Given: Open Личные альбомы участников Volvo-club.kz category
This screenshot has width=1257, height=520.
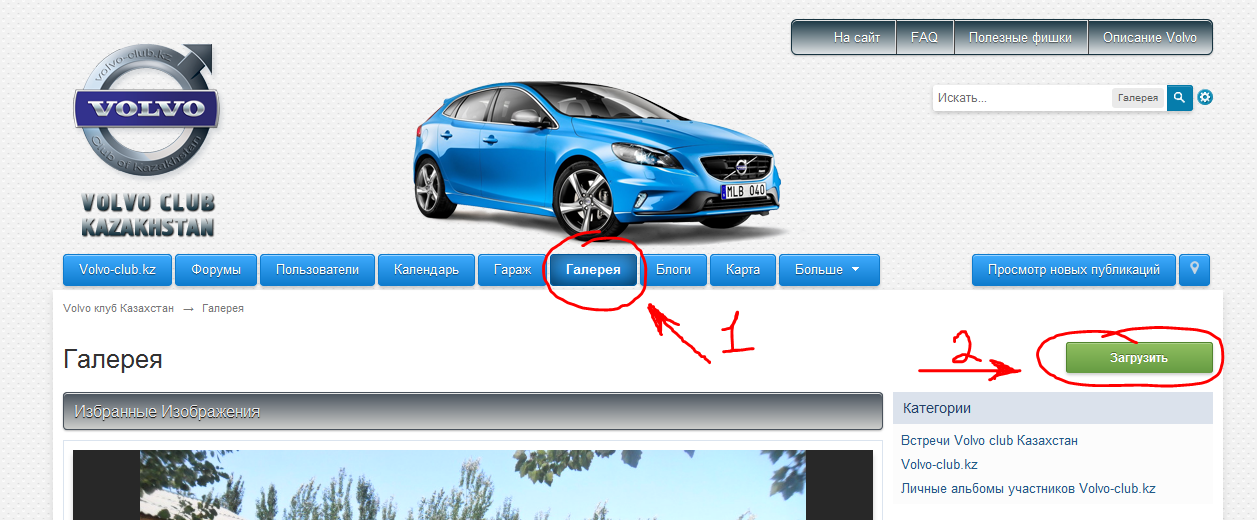Looking at the screenshot, I should [x=1028, y=489].
